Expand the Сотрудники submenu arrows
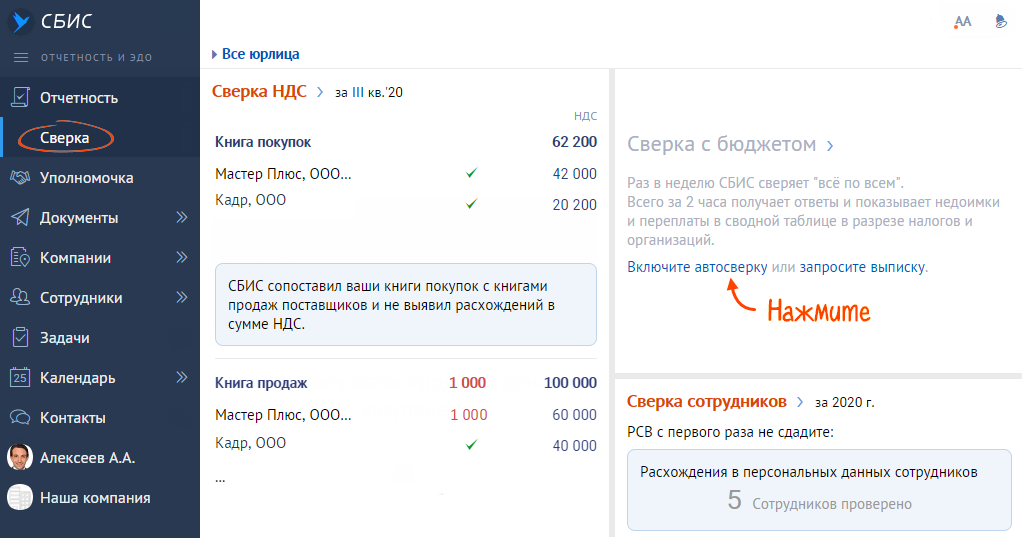Image resolution: width=1022 pixels, height=538 pixels. [182, 298]
